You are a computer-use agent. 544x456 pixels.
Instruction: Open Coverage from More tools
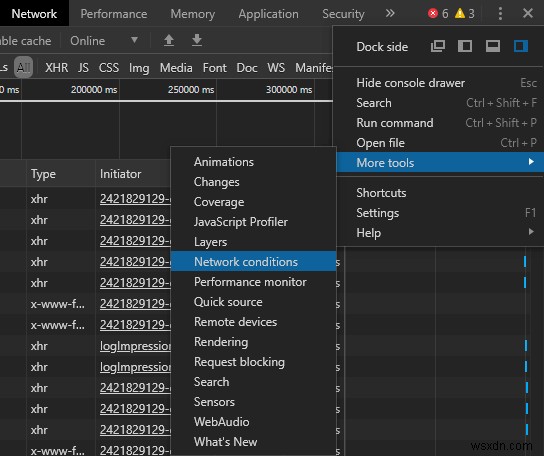[x=253, y=202]
